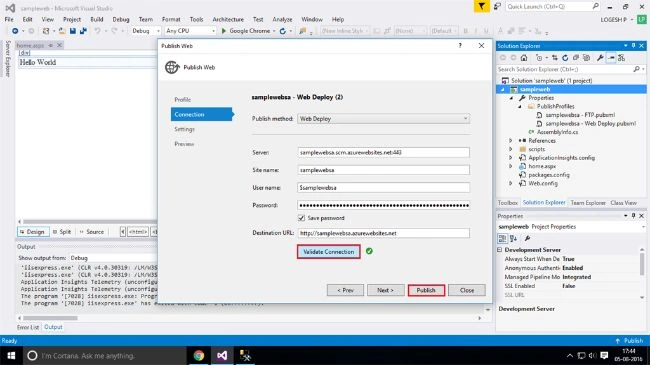Screen dimensions: 650x365
Task: Expand the References node
Action: 511,141
